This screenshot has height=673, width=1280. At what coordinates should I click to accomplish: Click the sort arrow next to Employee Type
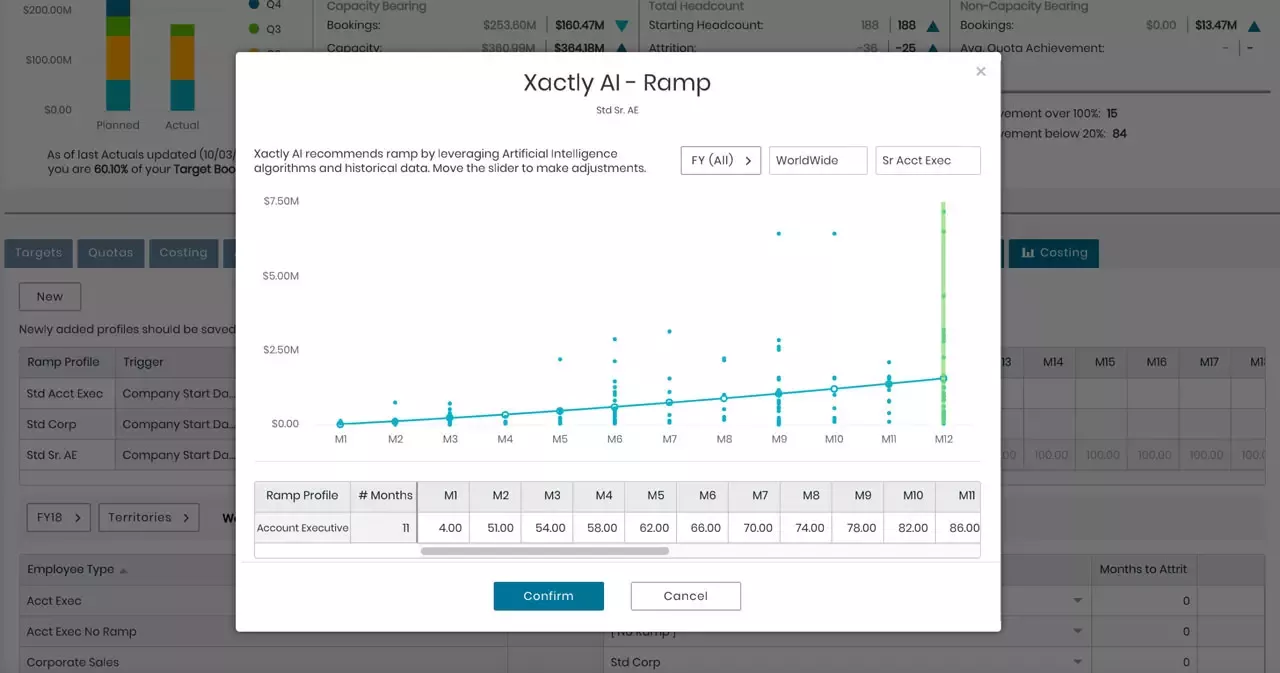[124, 571]
